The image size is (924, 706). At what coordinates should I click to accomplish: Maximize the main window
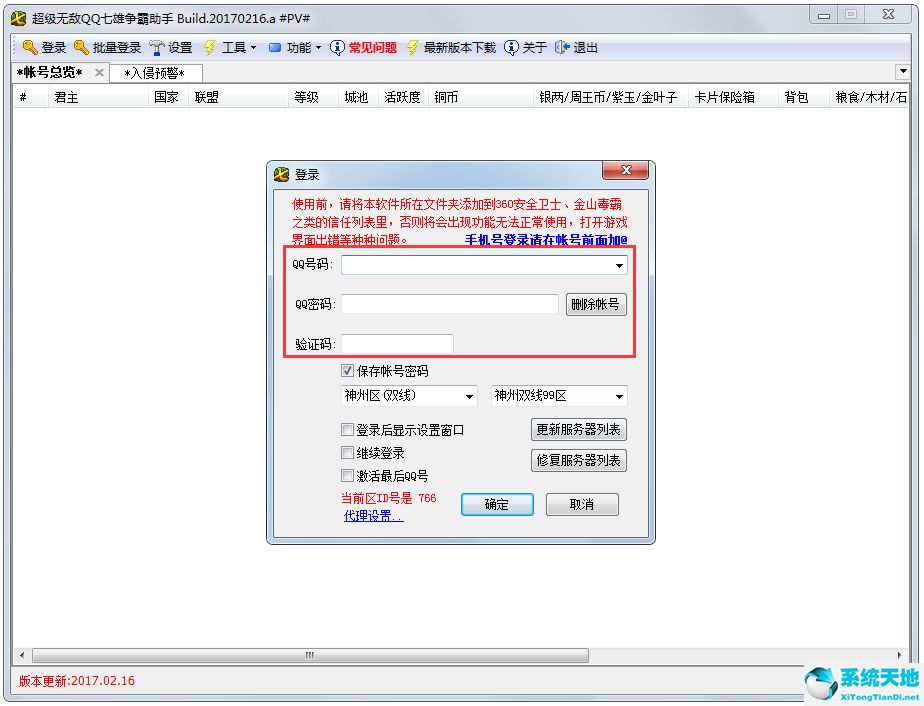(850, 15)
